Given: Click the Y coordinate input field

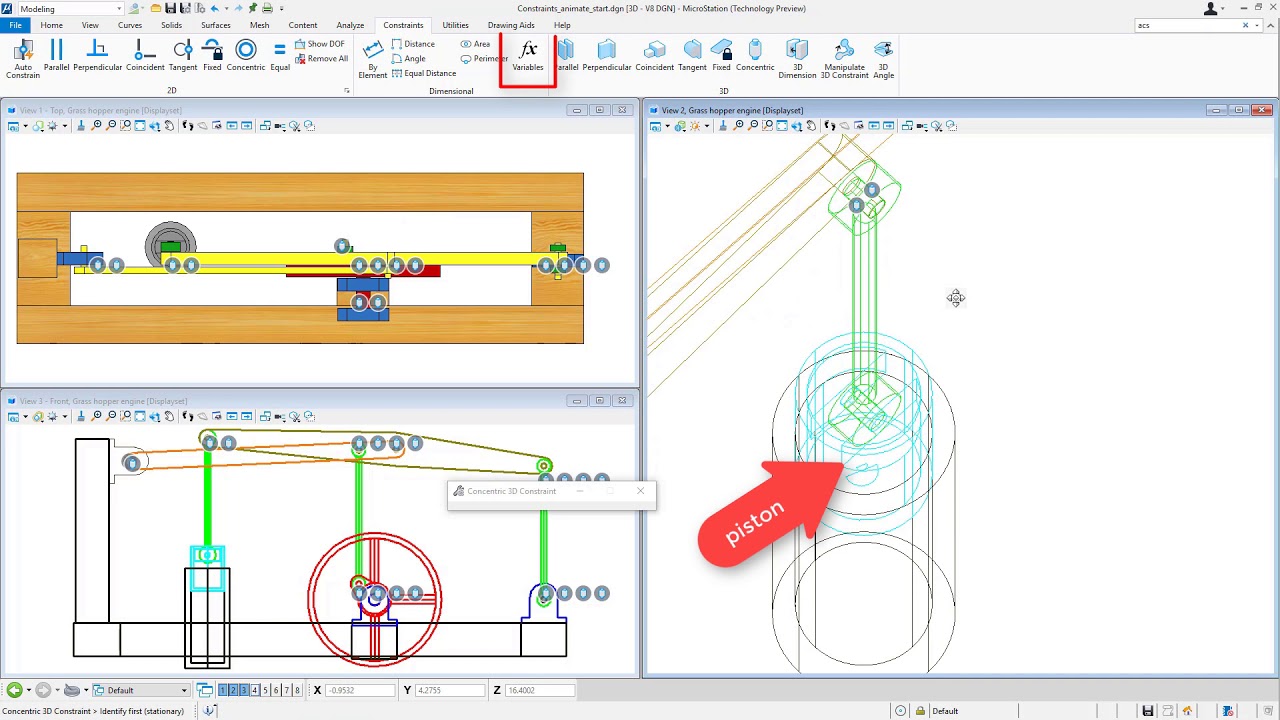Looking at the screenshot, I should 451,690.
